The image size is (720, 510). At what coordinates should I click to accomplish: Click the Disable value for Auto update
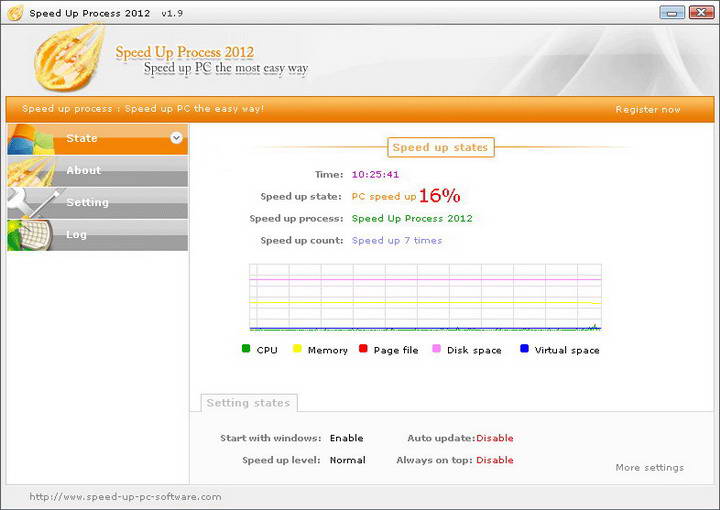[x=495, y=438]
